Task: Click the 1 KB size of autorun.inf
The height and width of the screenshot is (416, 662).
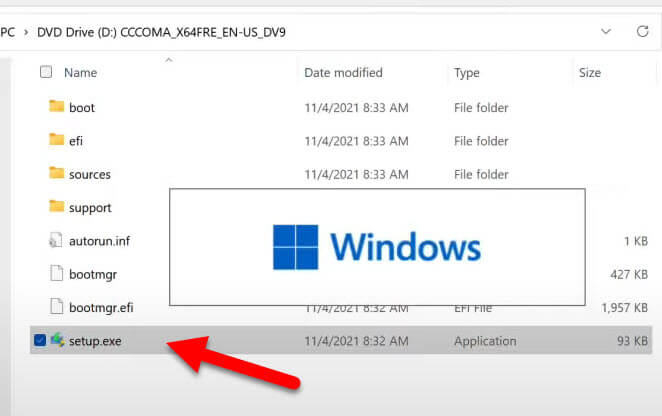Action: tap(636, 241)
